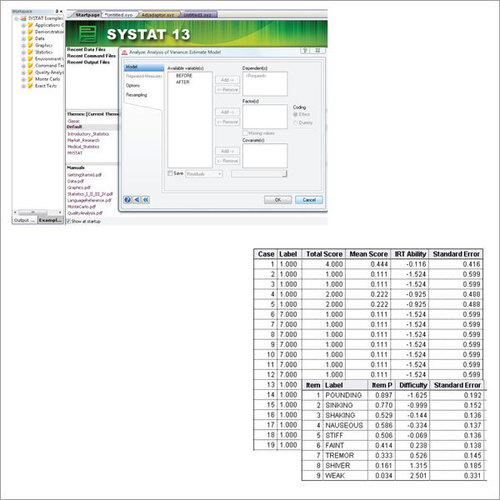Switch to the Startpage tab

pyautogui.click(x=86, y=15)
